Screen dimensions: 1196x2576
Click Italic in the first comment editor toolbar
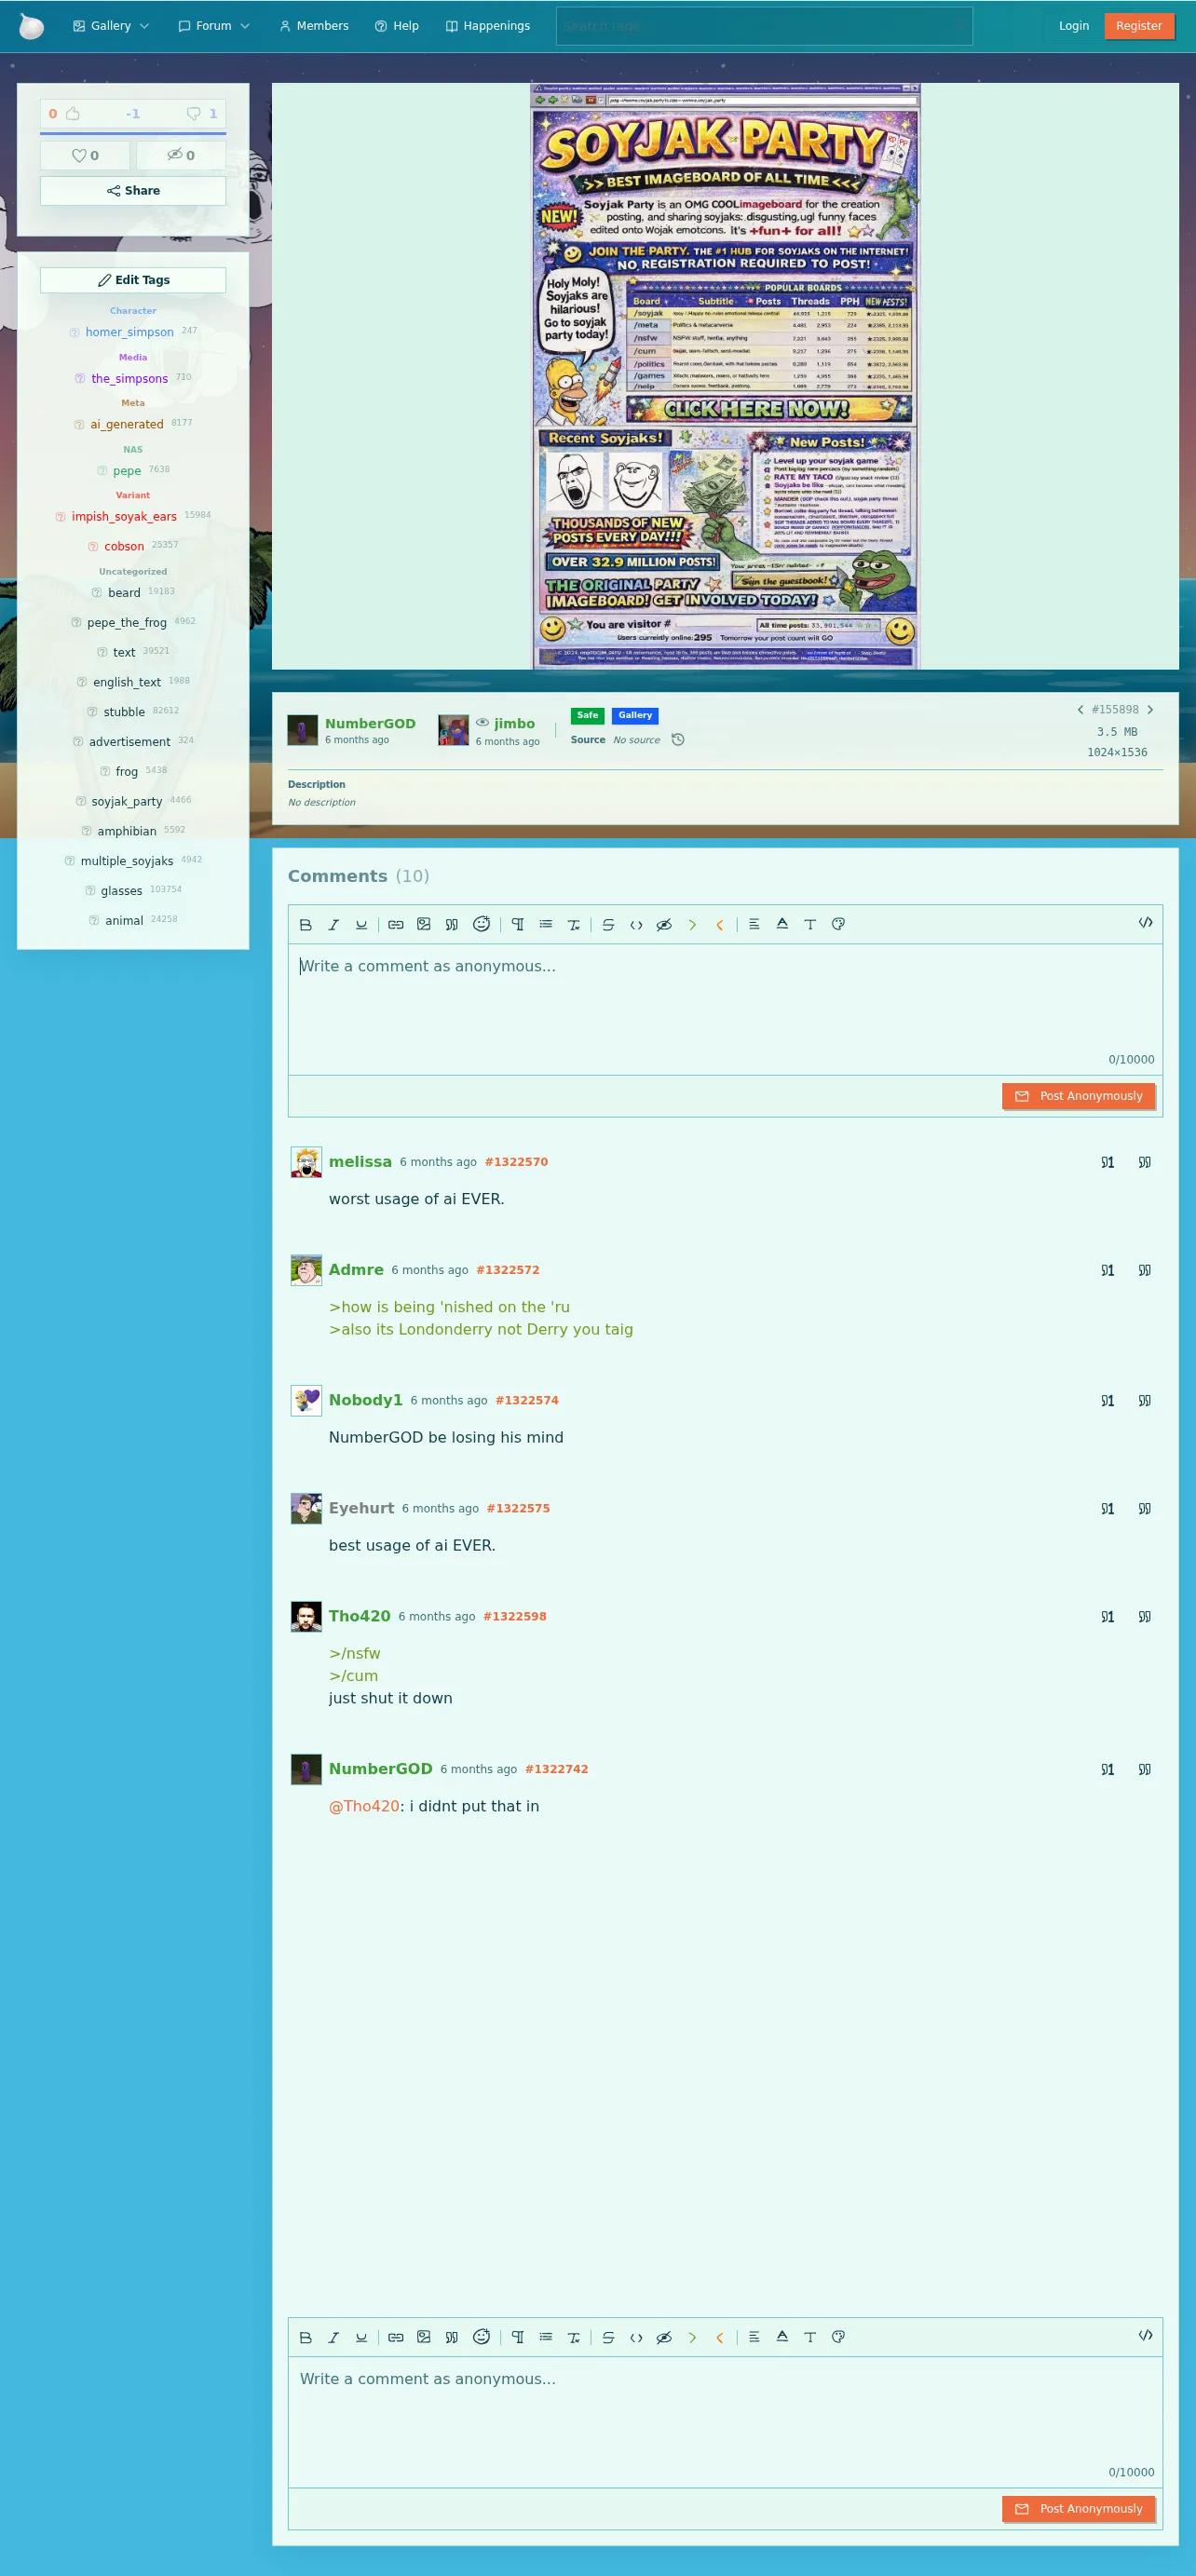pos(334,924)
